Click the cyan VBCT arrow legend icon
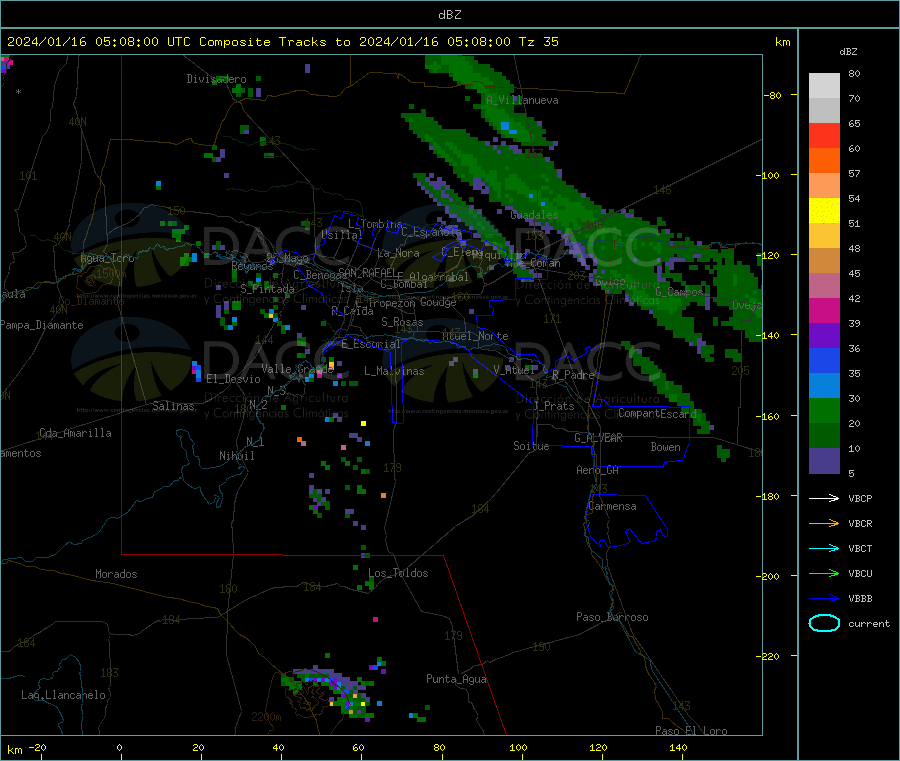This screenshot has height=761, width=900. [x=824, y=548]
